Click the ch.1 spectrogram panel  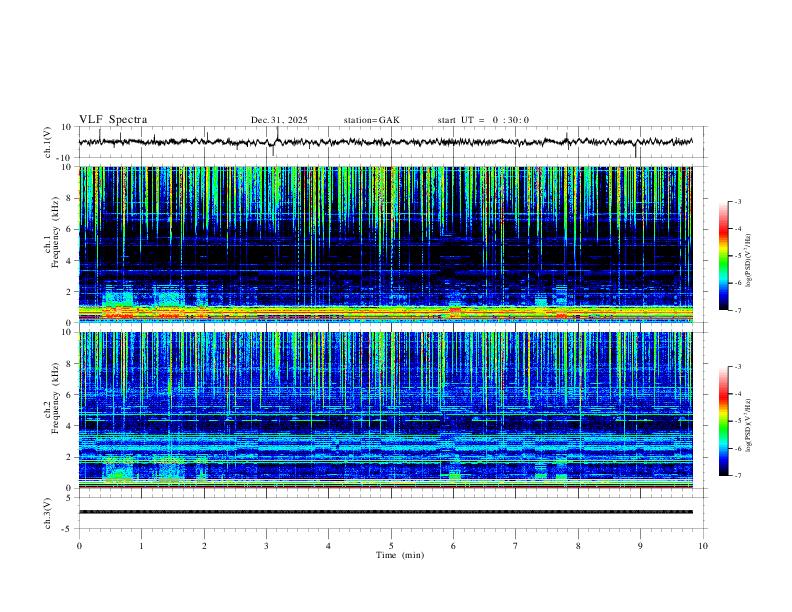click(x=386, y=244)
